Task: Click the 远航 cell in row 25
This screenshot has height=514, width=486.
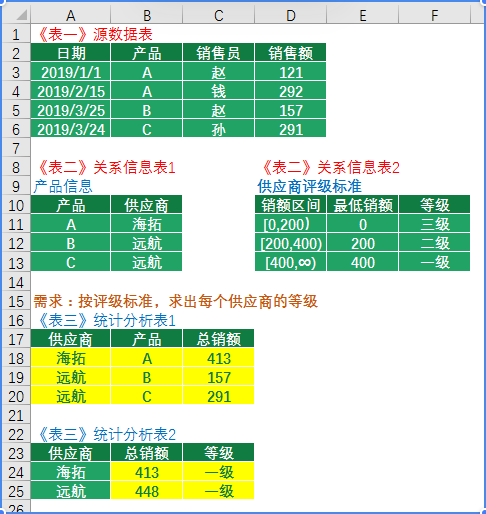Action: click(70, 491)
